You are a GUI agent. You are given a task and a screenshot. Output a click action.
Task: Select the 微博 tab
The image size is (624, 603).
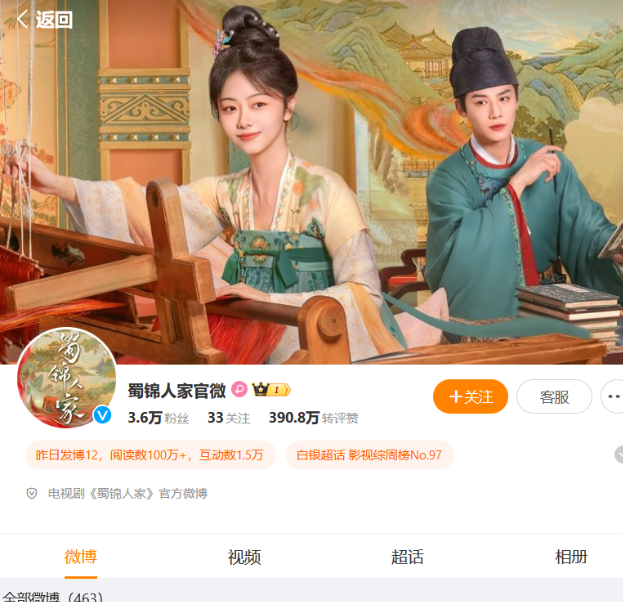[81, 557]
